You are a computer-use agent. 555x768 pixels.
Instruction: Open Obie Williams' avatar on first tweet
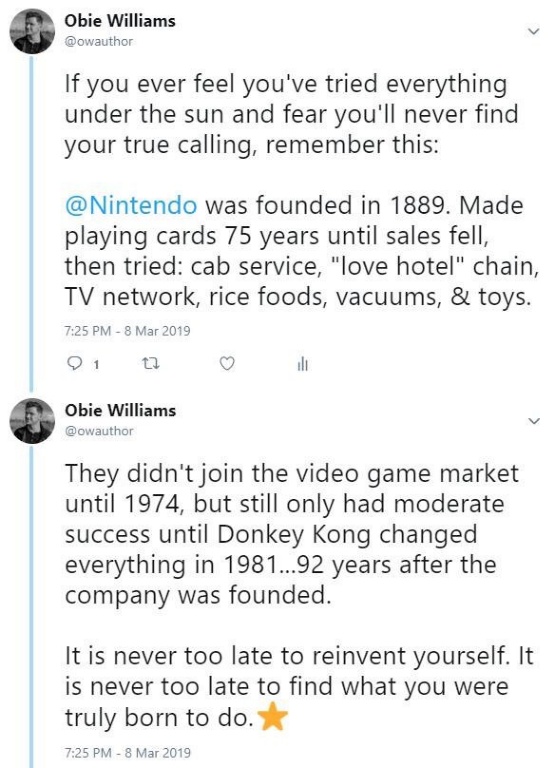coord(32,31)
